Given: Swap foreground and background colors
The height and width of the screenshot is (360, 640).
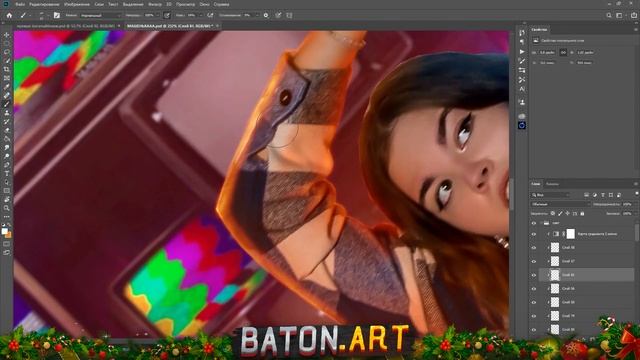Looking at the screenshot, I should (9, 225).
